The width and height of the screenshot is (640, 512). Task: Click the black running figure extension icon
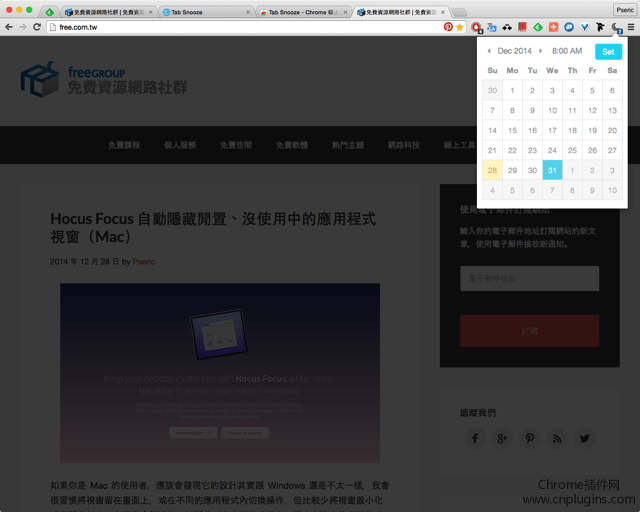click(x=600, y=27)
